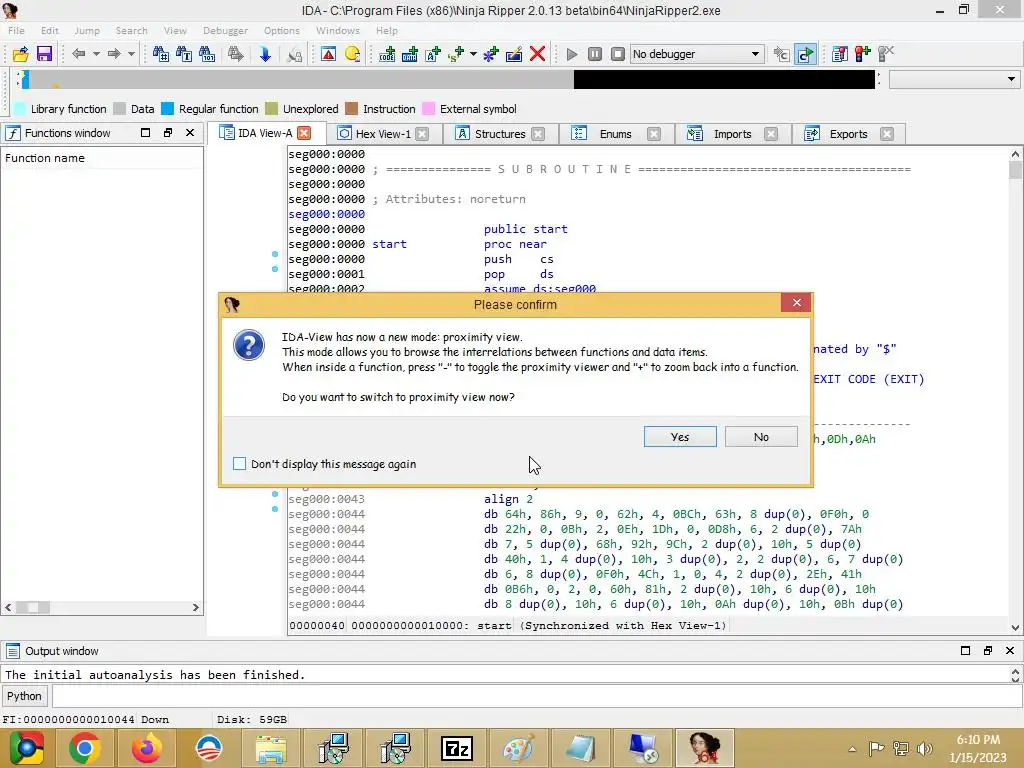Click the red triangle graph toolbar icon
Viewport: 1024px width, 768px height.
(328, 54)
